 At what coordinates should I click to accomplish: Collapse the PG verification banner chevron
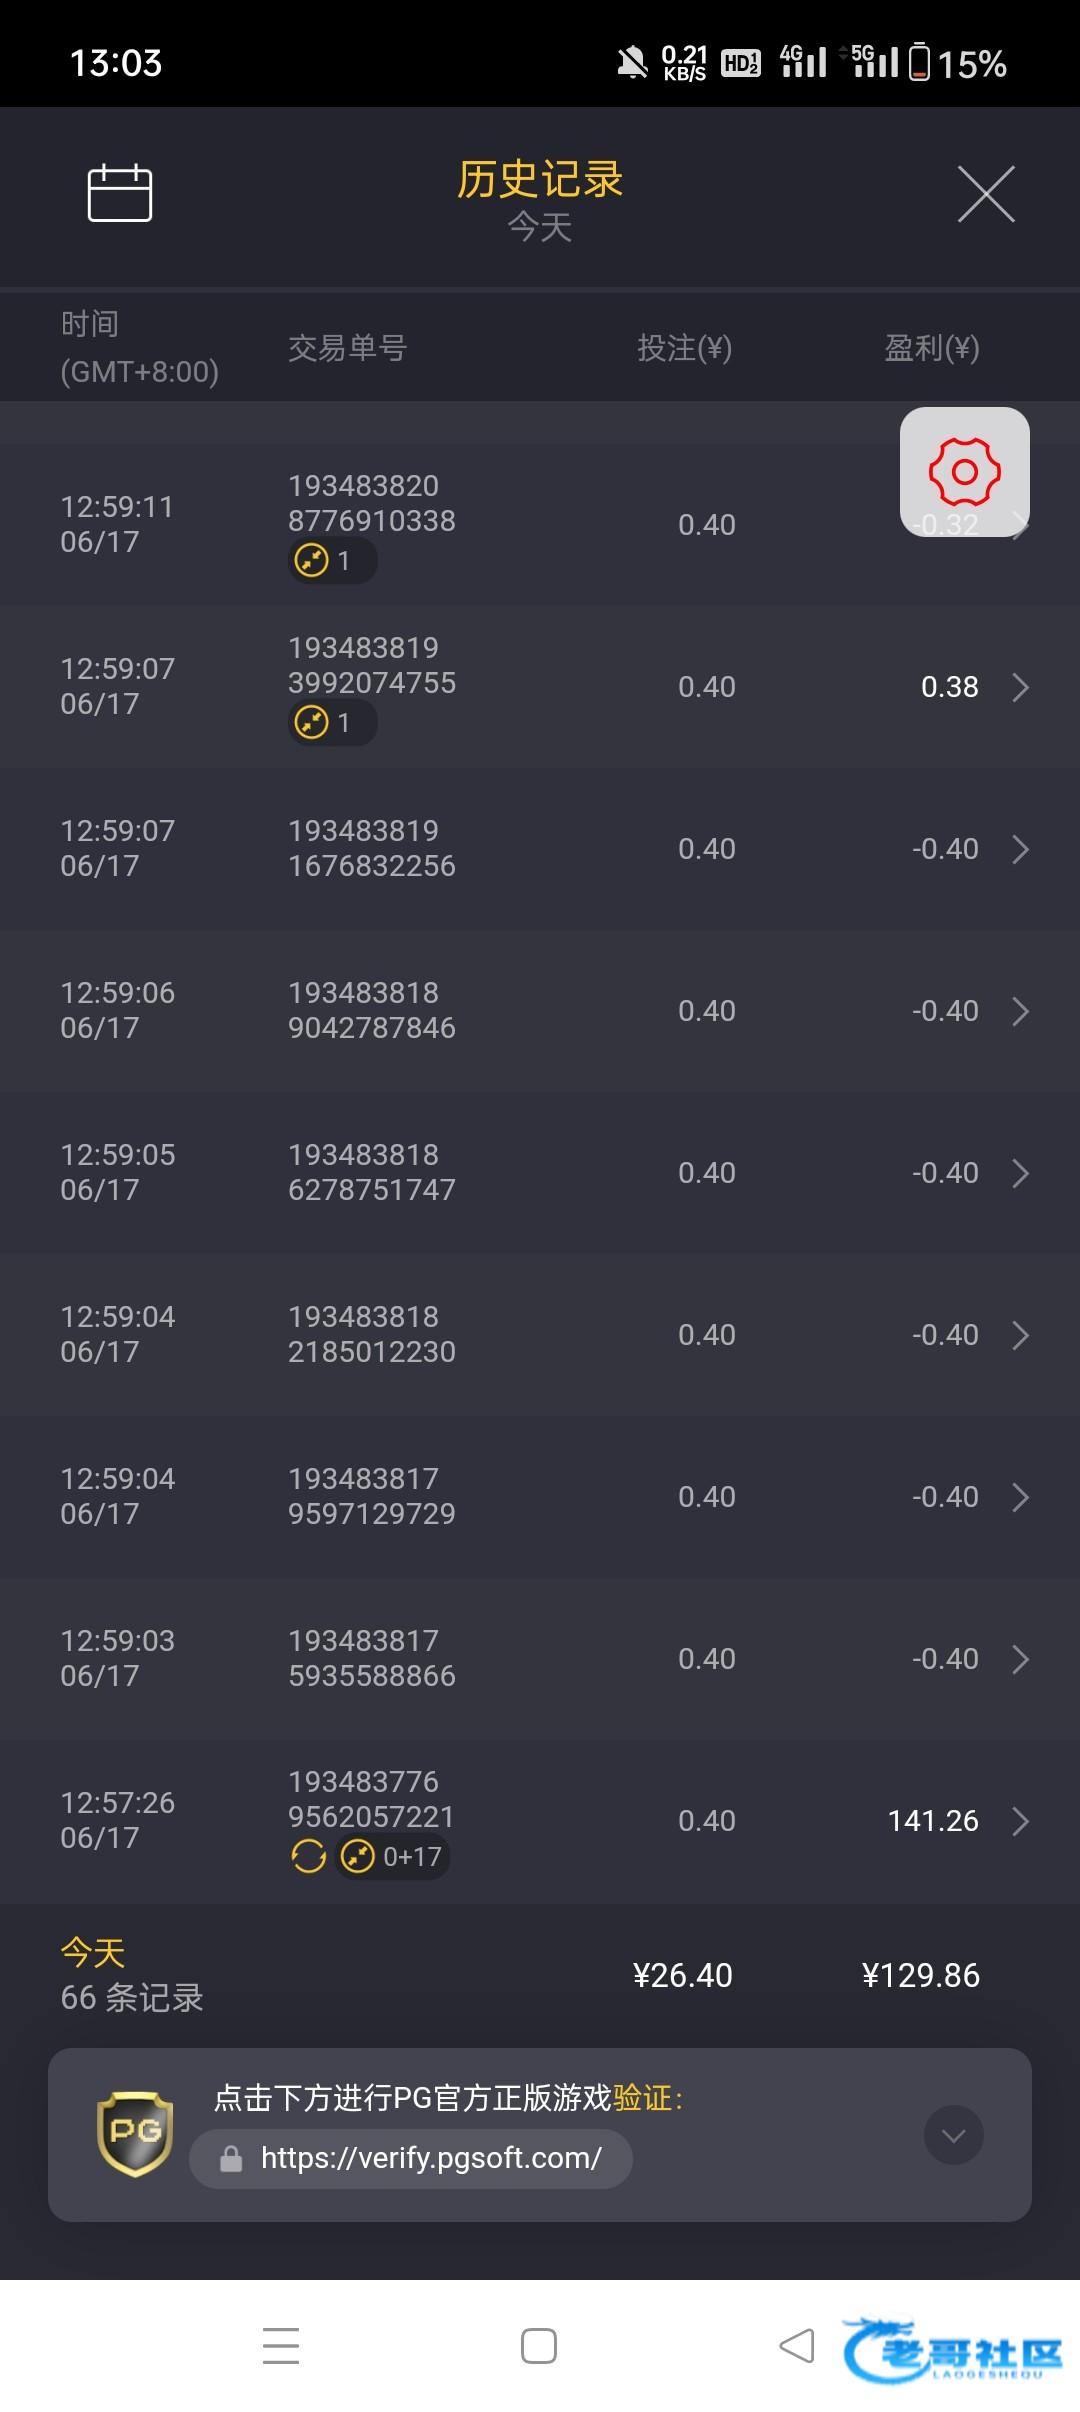[x=953, y=2136]
